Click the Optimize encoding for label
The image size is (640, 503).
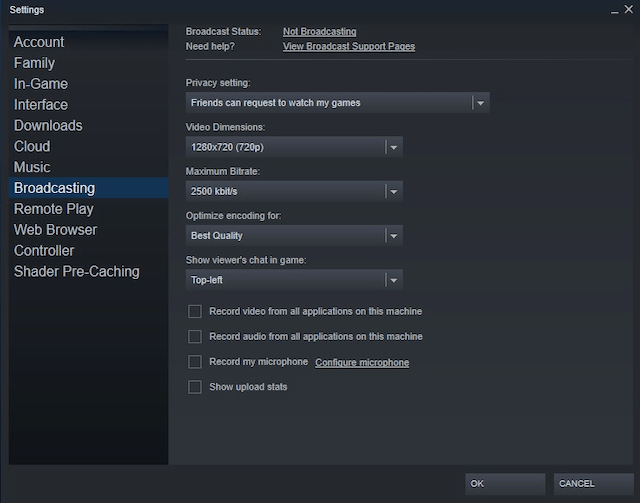233,216
